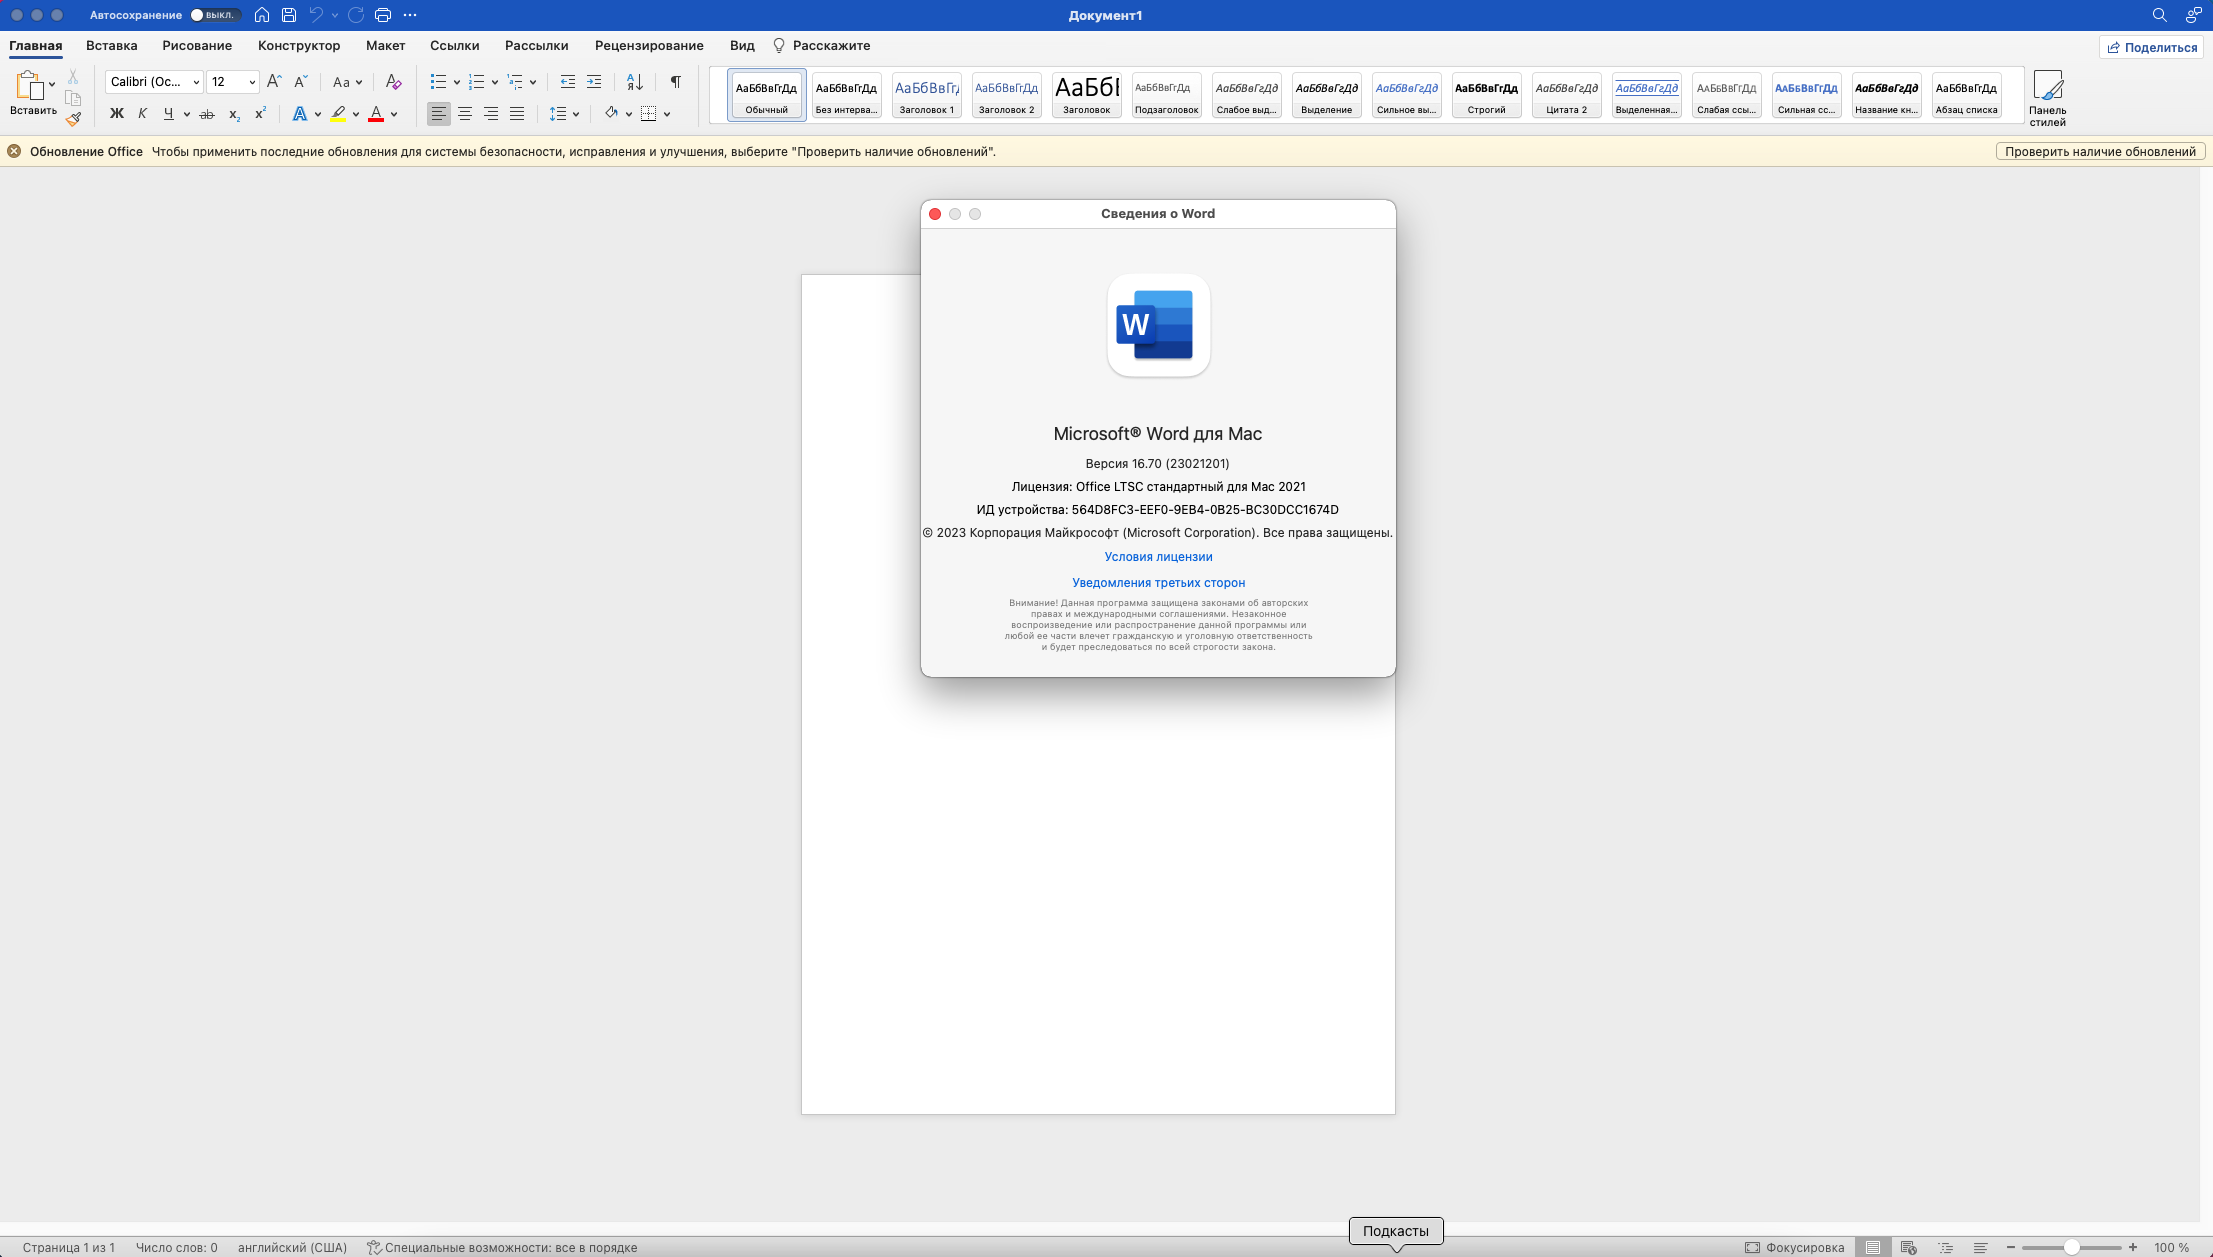Click Проверить наличие обновлений button
2213x1257 pixels.
(2100, 152)
